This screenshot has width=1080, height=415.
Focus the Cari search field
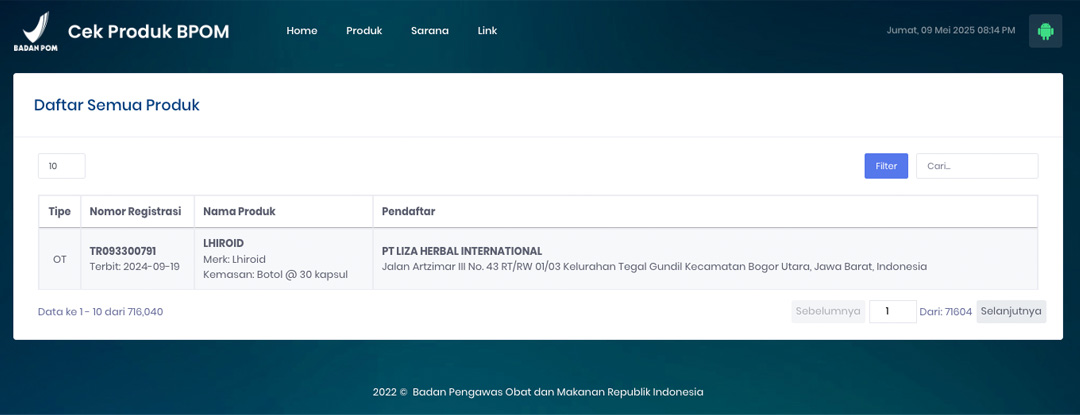click(976, 166)
